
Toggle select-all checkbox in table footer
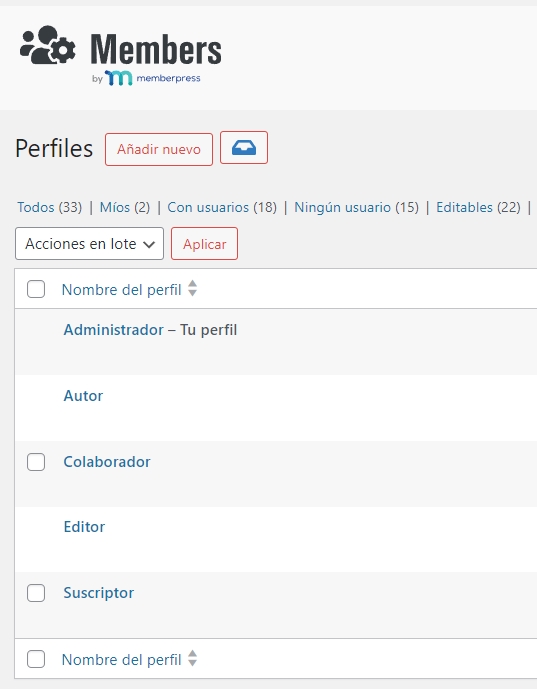coord(36,659)
